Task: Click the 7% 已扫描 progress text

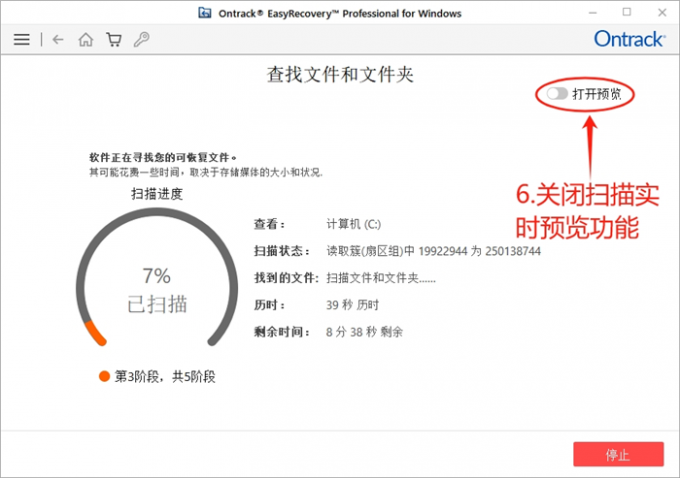Action: click(156, 288)
